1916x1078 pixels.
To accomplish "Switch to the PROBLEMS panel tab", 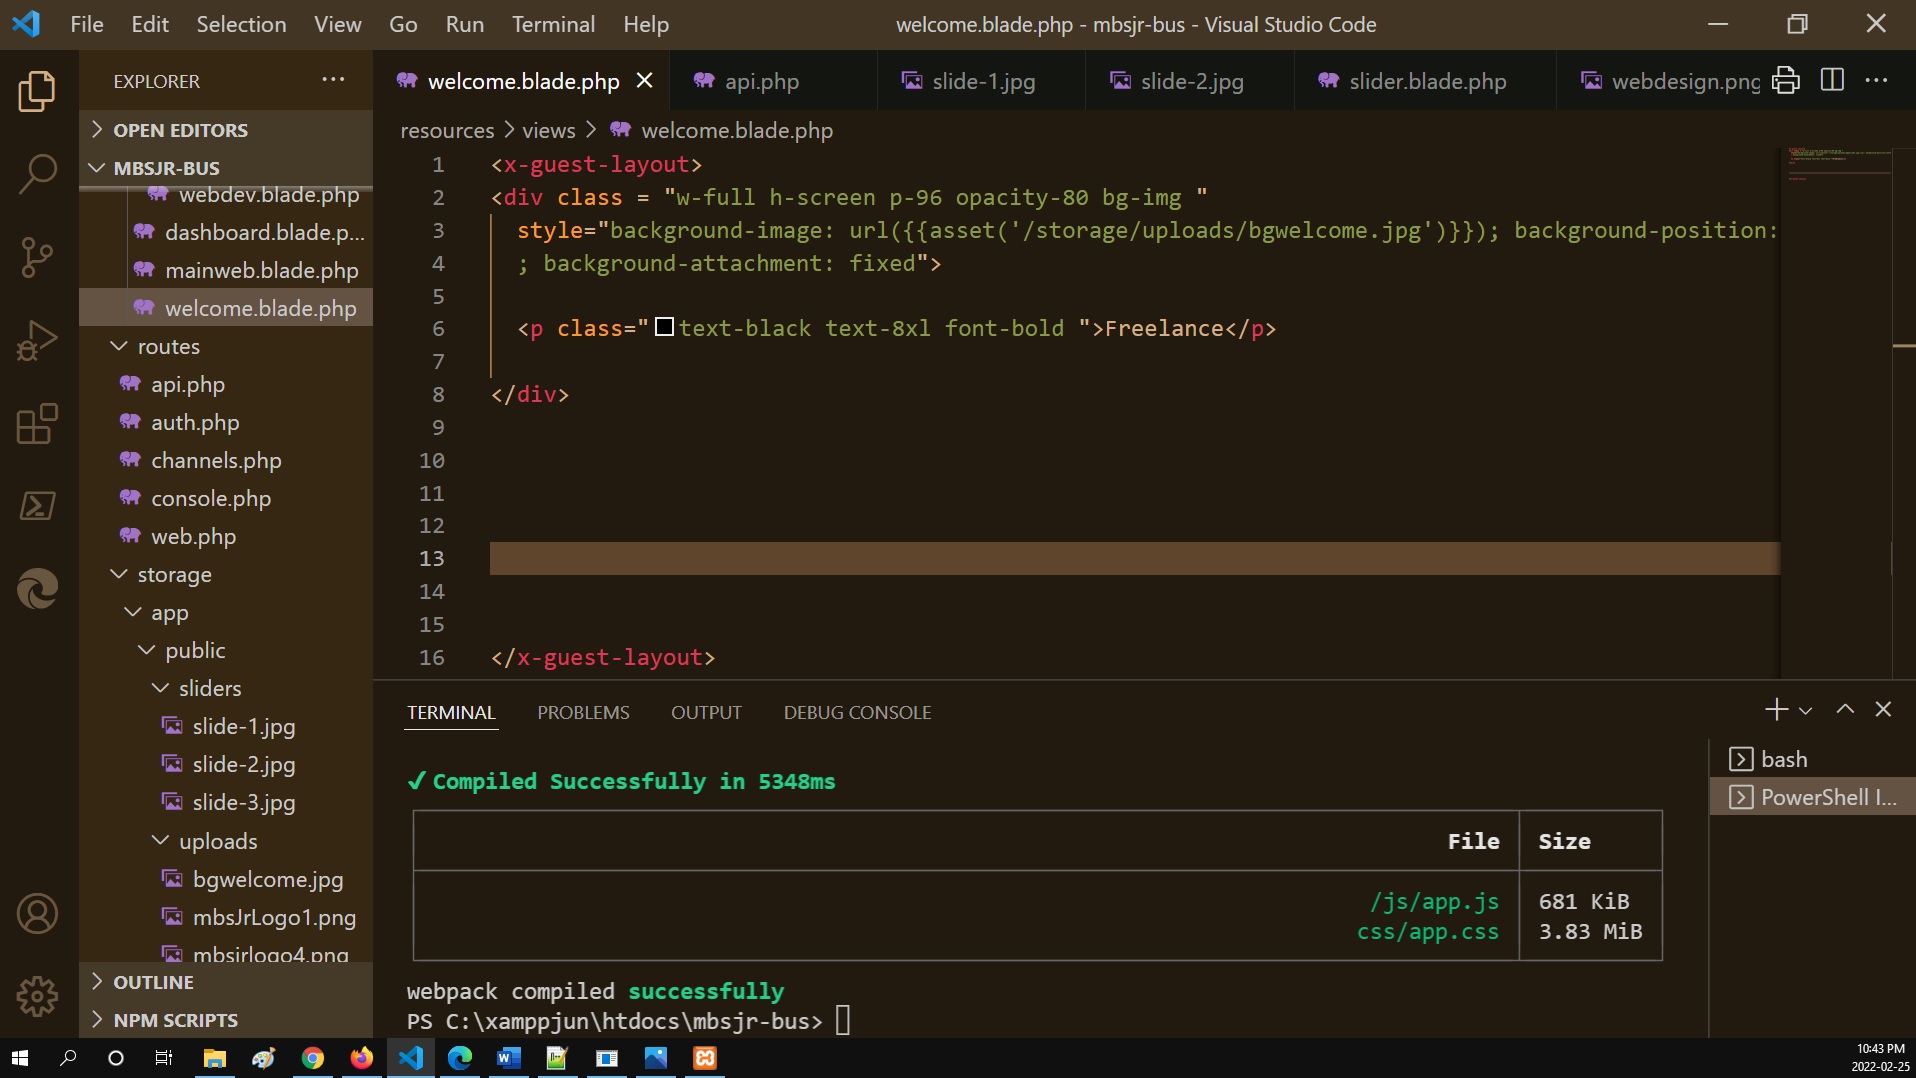I will point(583,712).
